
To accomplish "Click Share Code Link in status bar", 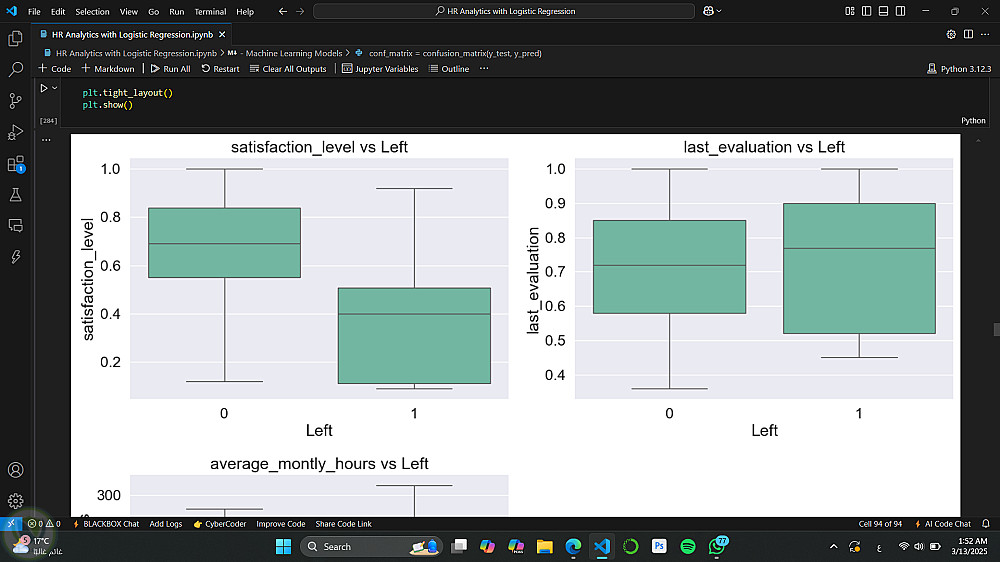I will [x=343, y=524].
